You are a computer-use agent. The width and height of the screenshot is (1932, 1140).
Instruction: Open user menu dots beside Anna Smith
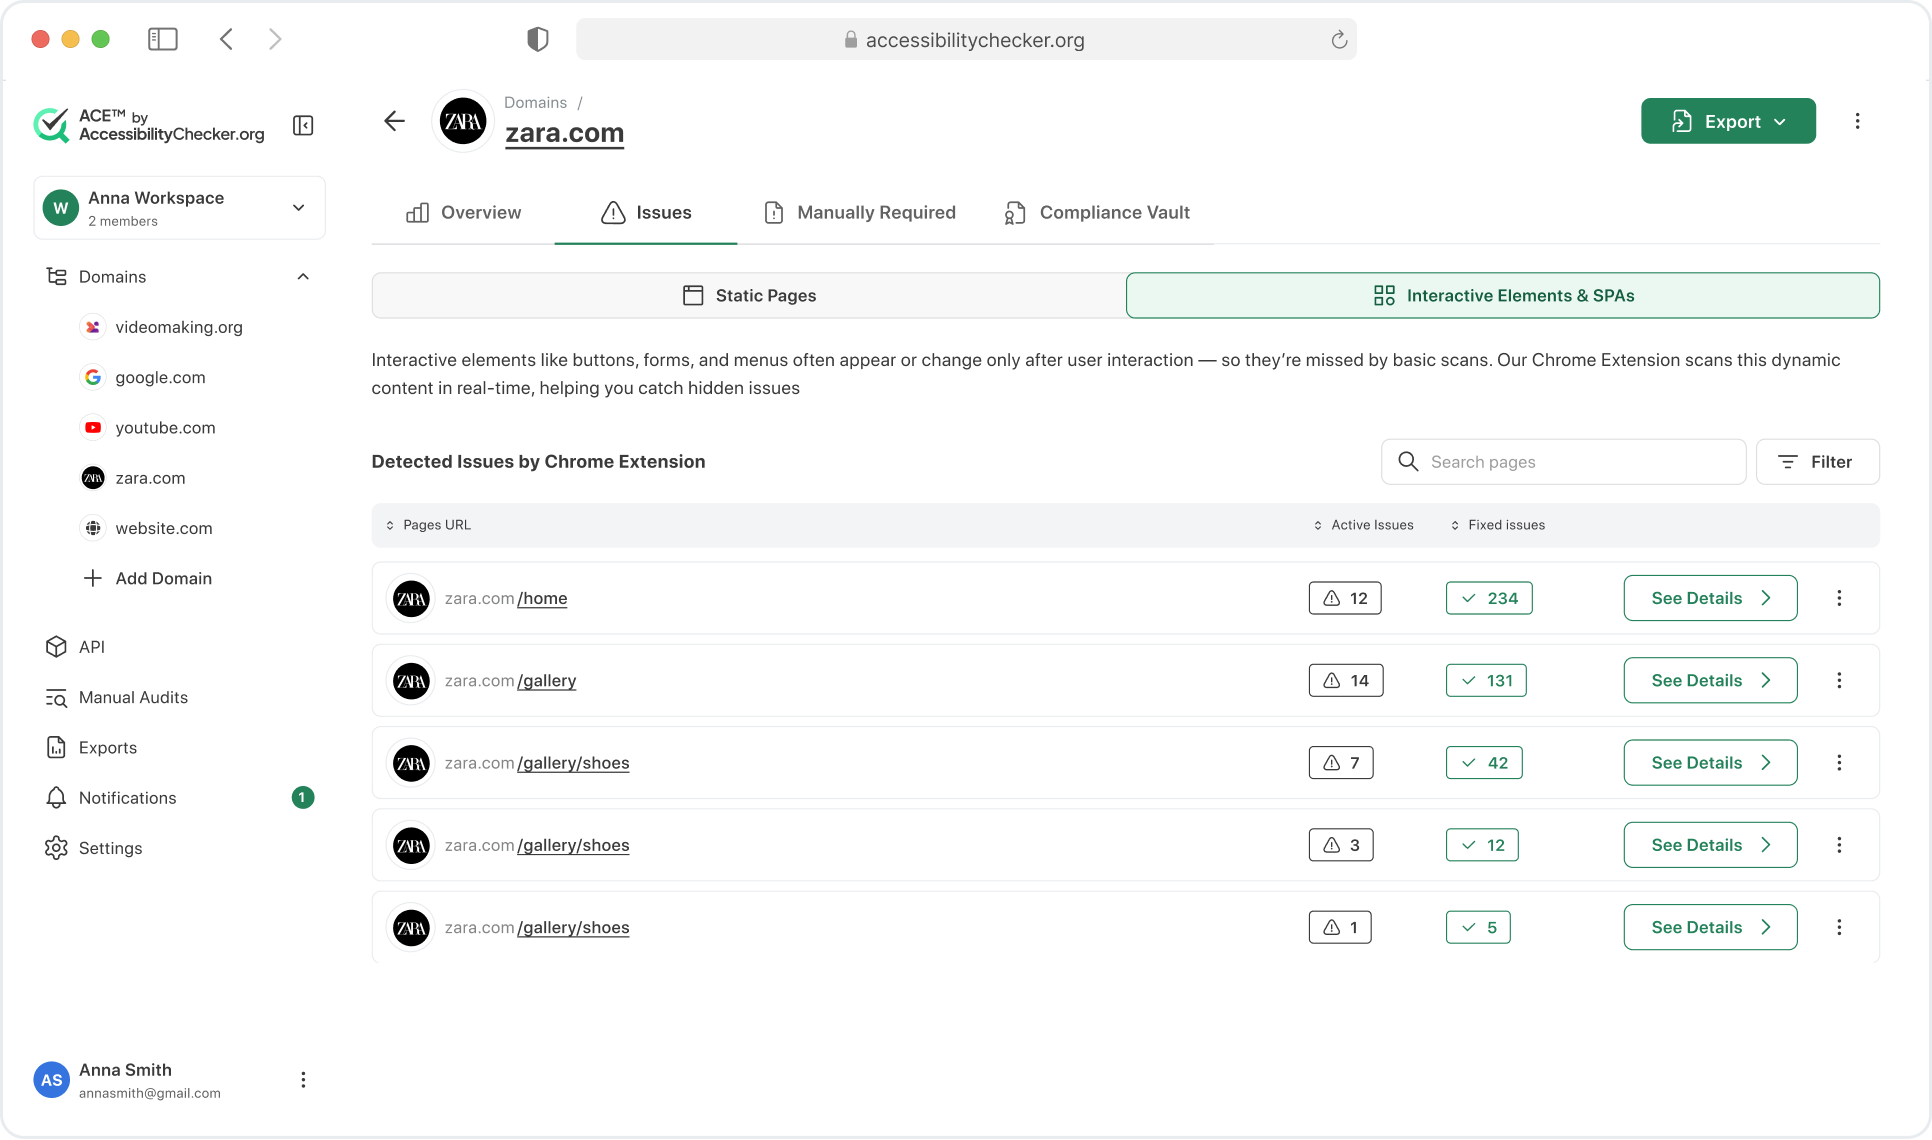pos(303,1080)
